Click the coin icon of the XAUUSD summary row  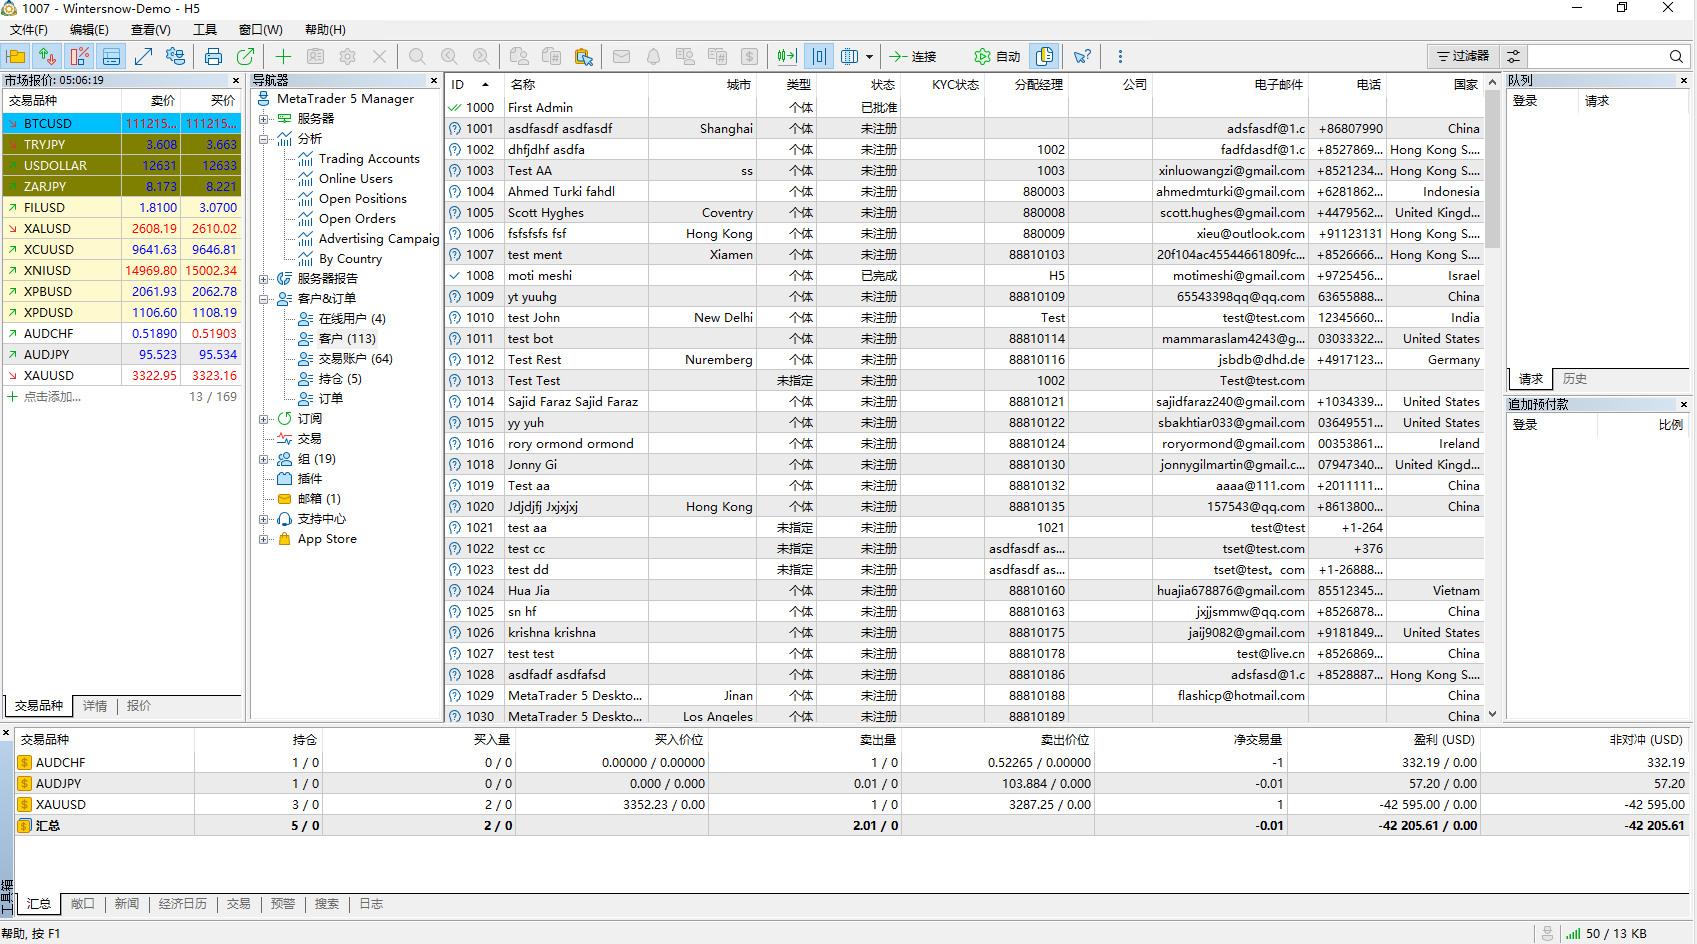[x=25, y=804]
